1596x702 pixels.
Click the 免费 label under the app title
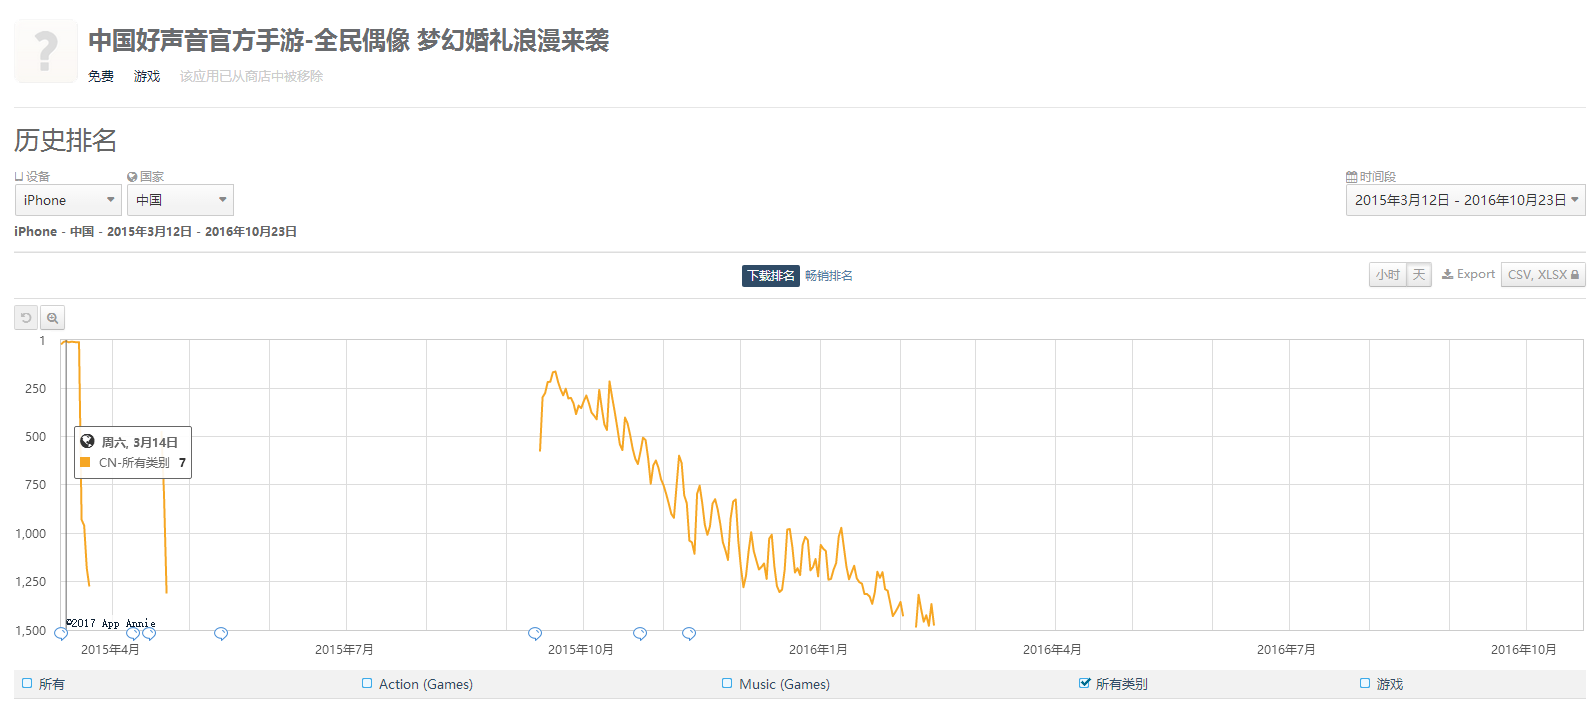click(x=101, y=76)
